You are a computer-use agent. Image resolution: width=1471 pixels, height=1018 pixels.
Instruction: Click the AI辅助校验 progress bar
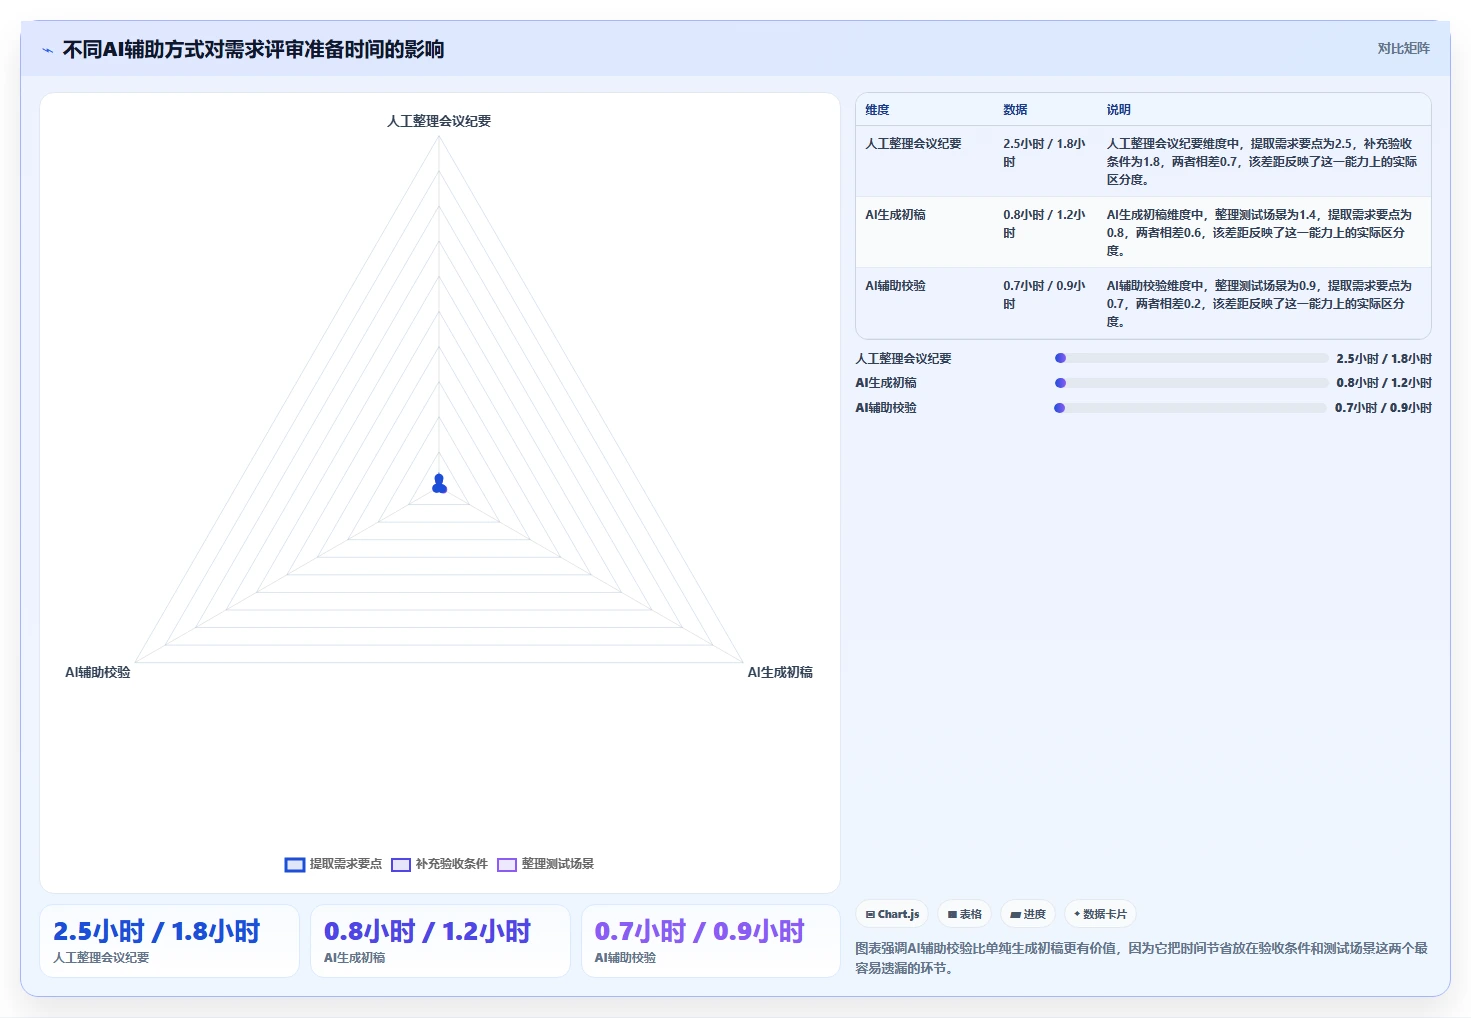pos(1190,408)
